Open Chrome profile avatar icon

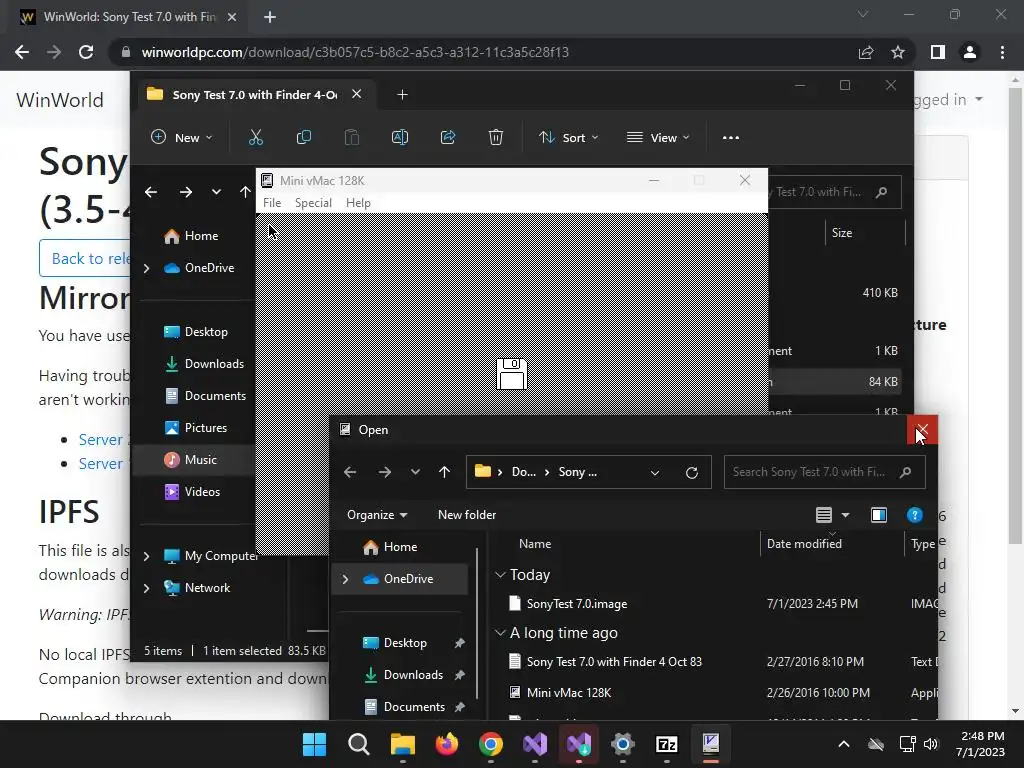(970, 52)
